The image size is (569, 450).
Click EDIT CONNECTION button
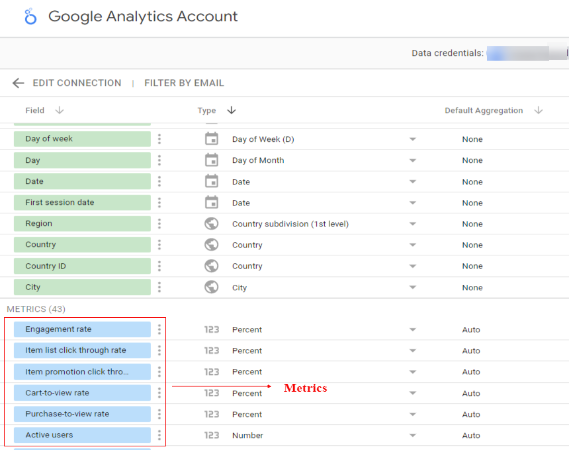coord(77,83)
